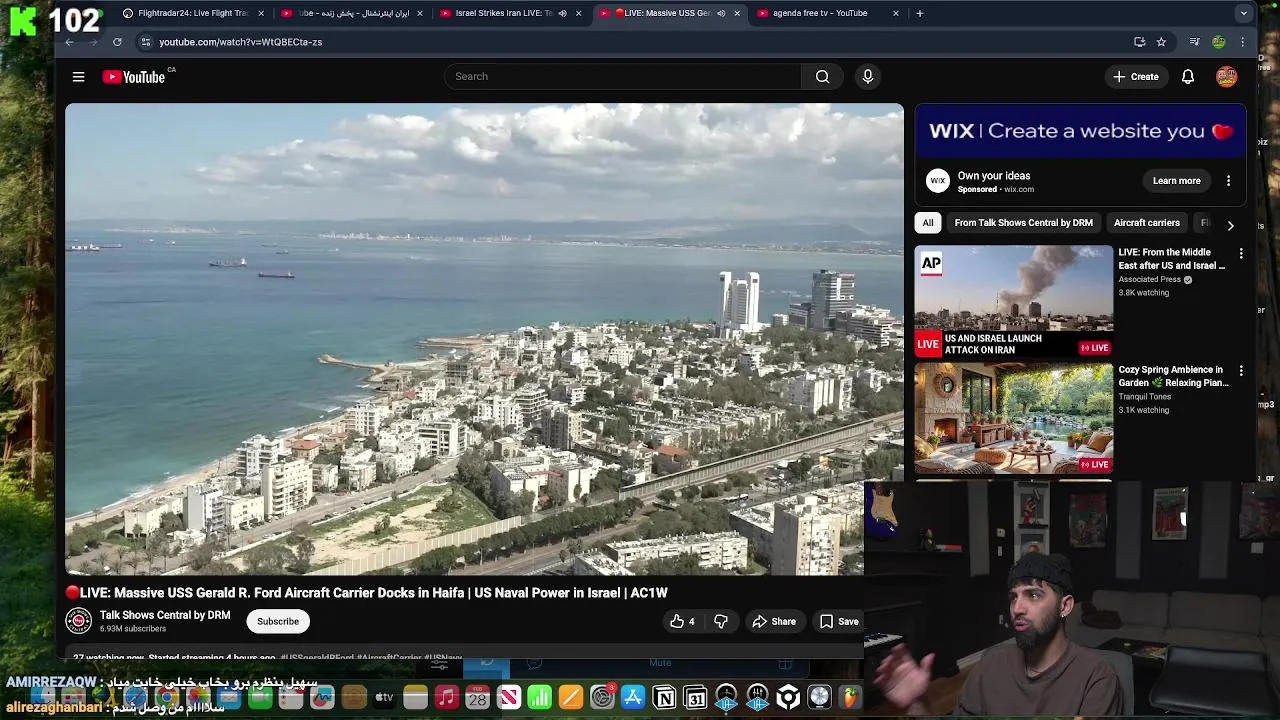The image size is (1280, 720).
Task: Switch to Israel Strikes Iran LIVE tab
Action: (x=496, y=13)
